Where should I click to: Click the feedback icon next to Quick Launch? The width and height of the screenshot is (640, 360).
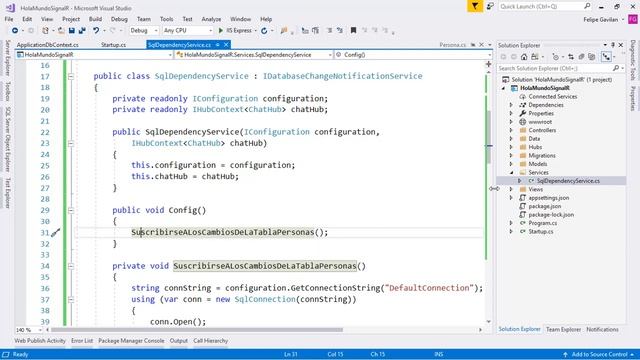pos(490,6)
